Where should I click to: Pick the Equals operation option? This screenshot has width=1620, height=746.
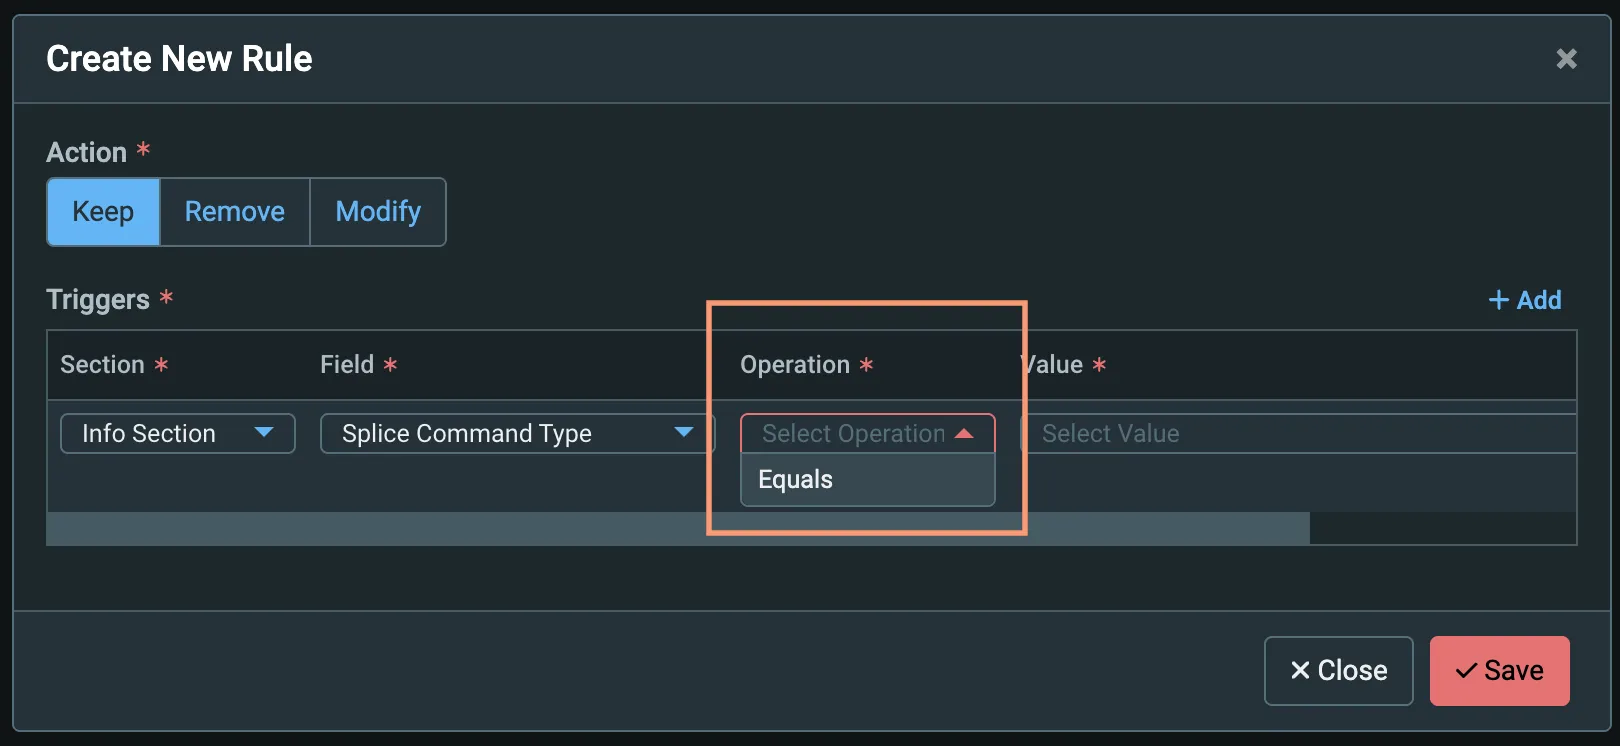point(867,480)
